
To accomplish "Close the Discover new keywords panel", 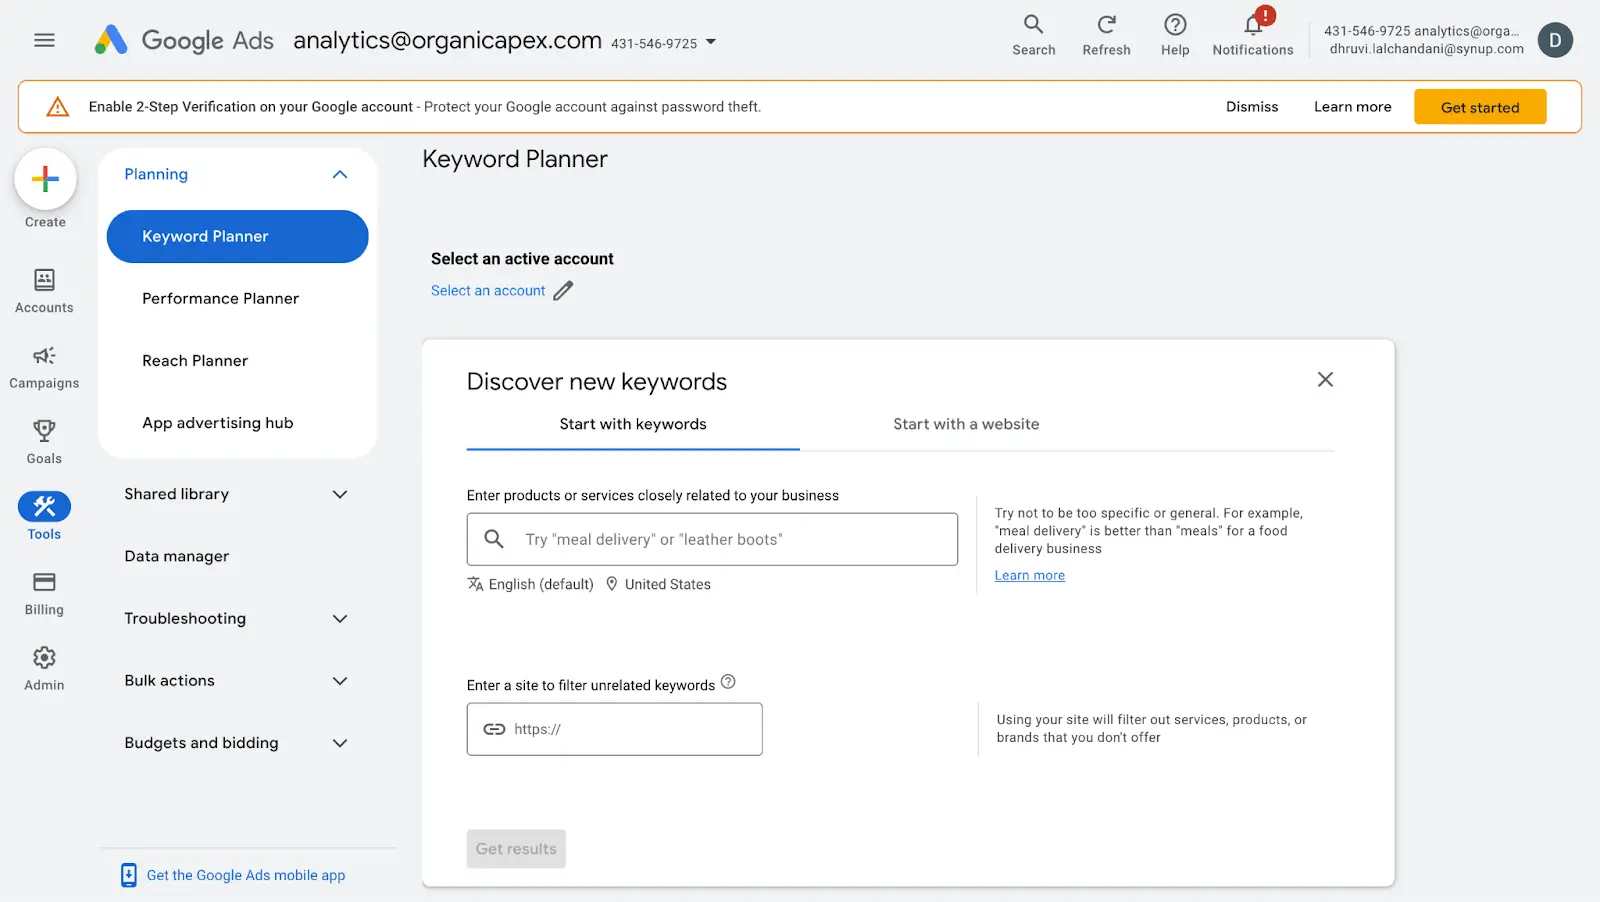I will pos(1325,379).
